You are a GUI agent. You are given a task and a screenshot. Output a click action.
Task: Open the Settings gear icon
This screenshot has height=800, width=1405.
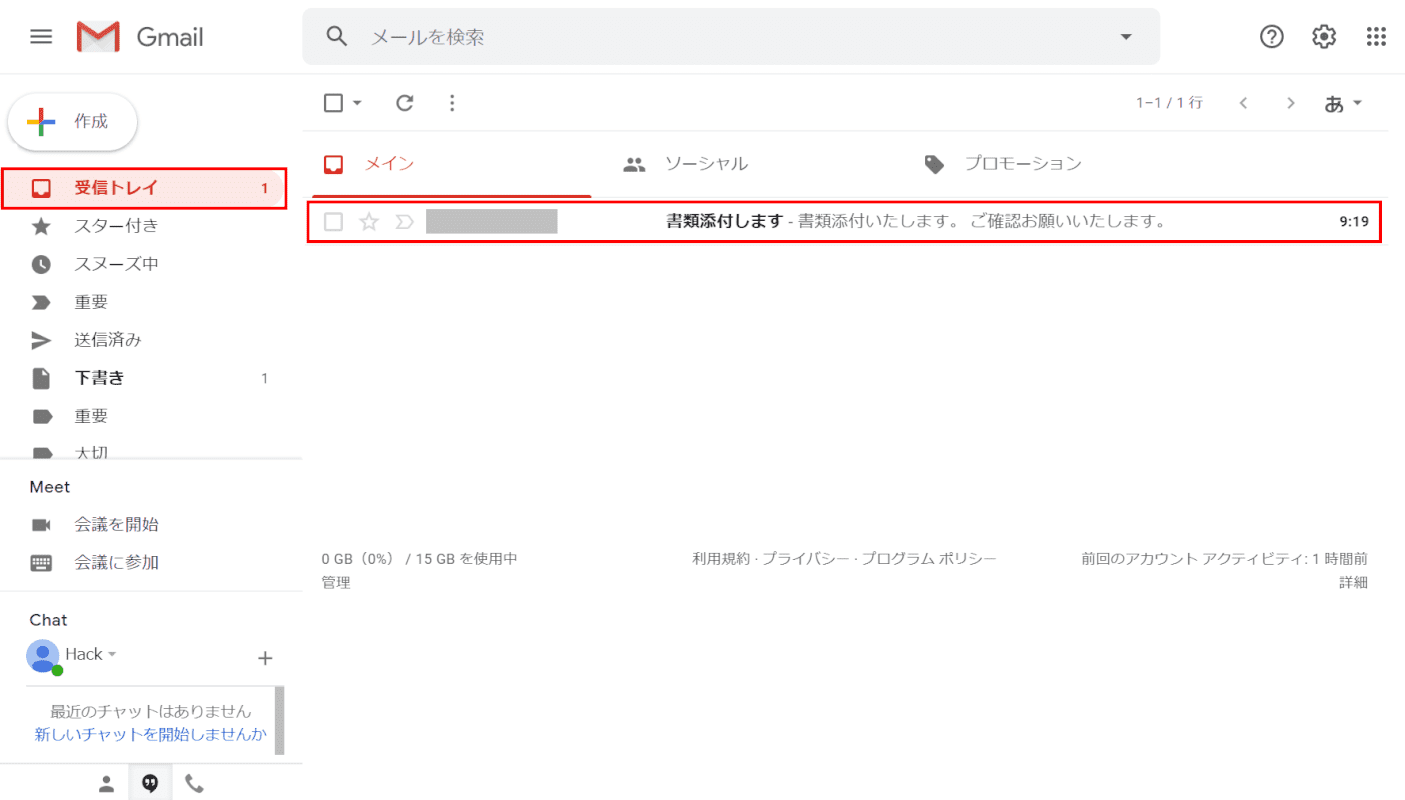(x=1324, y=37)
